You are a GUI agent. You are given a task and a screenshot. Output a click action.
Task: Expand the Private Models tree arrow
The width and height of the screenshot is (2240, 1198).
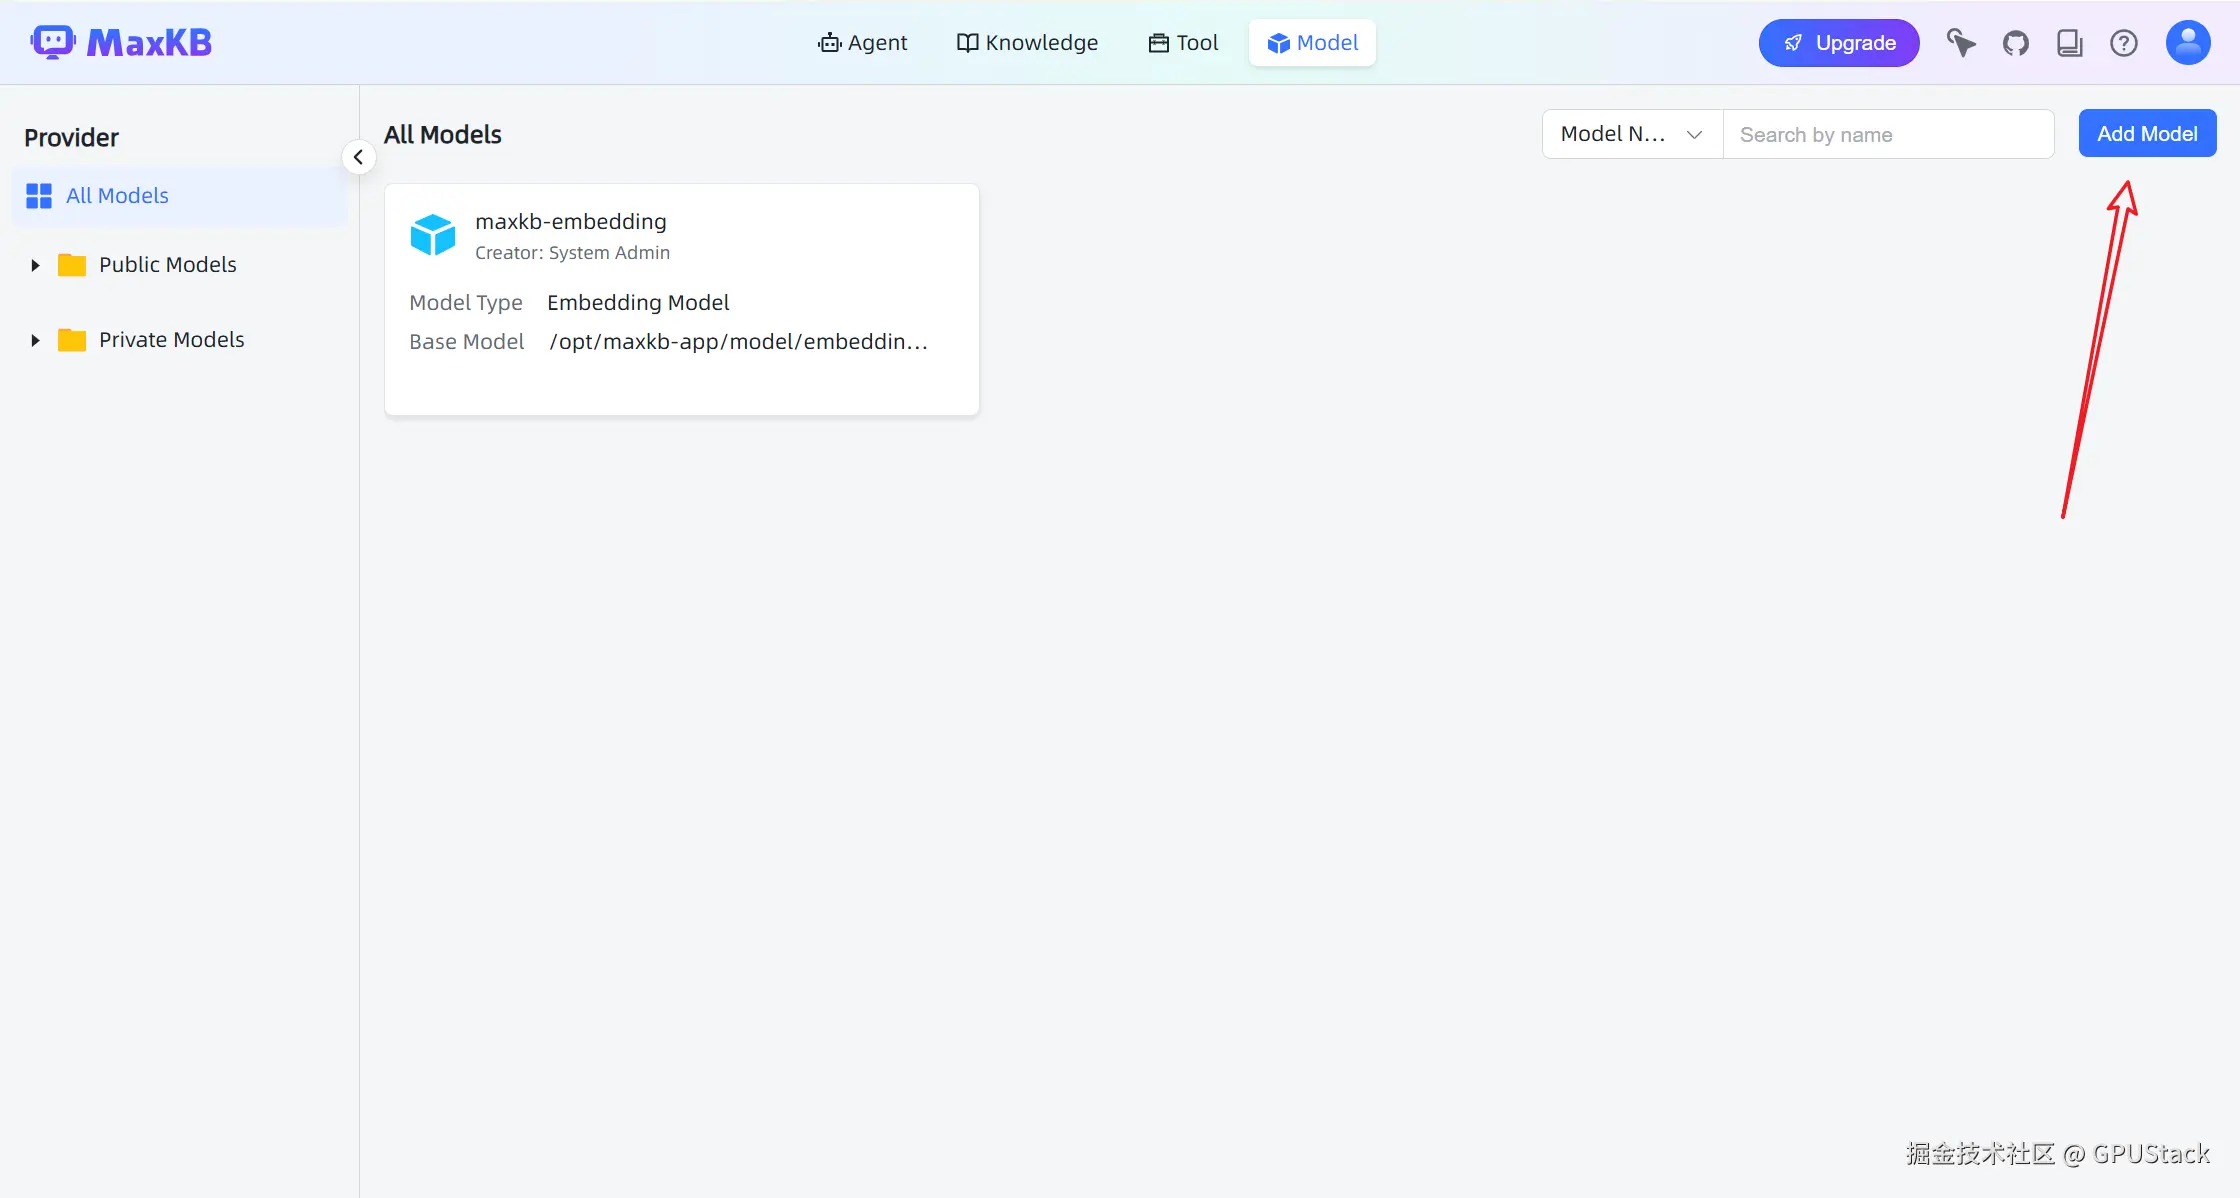[35, 340]
